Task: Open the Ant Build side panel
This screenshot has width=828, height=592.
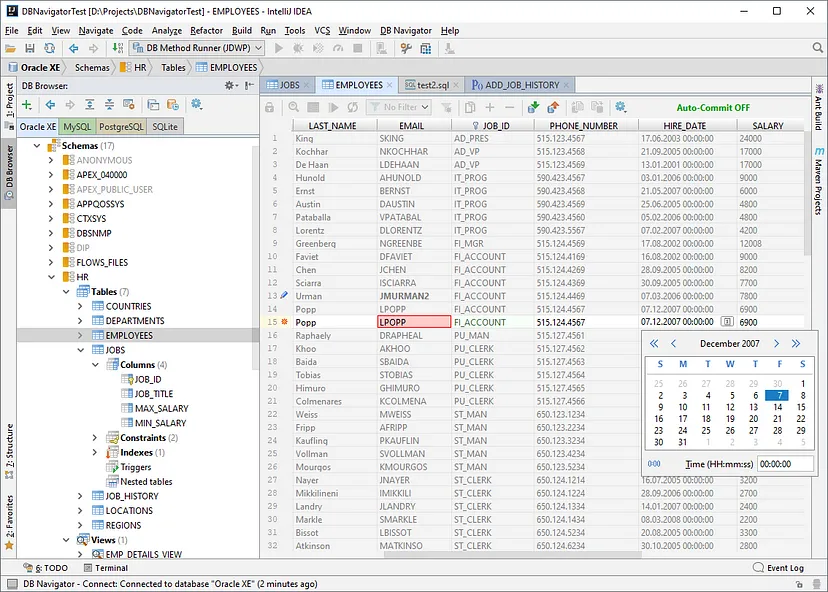Action: (x=818, y=107)
